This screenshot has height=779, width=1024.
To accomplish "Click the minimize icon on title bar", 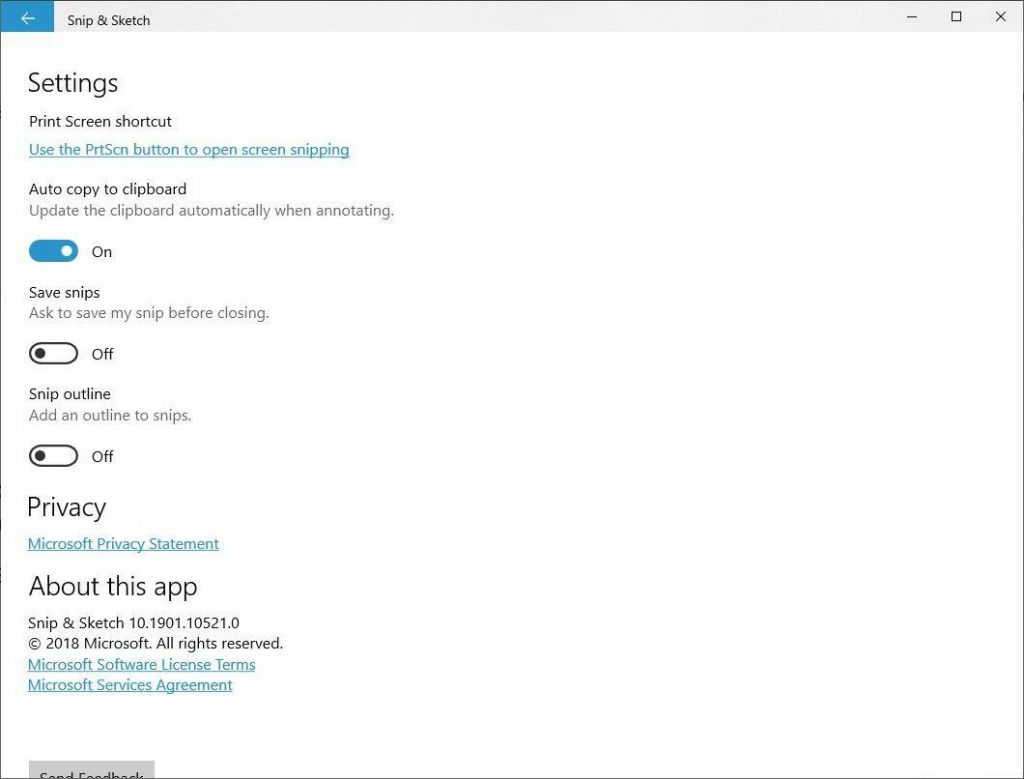I will point(911,17).
